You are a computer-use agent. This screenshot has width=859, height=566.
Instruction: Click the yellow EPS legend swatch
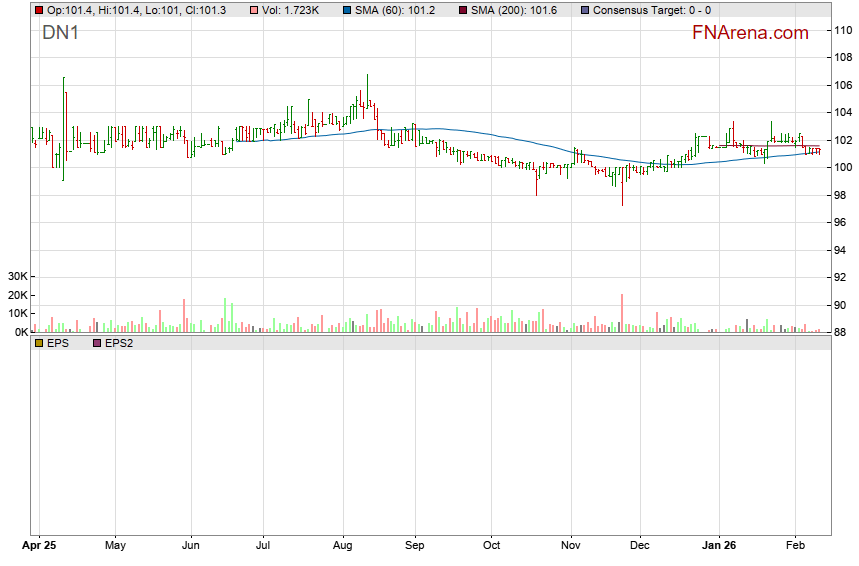coord(39,343)
